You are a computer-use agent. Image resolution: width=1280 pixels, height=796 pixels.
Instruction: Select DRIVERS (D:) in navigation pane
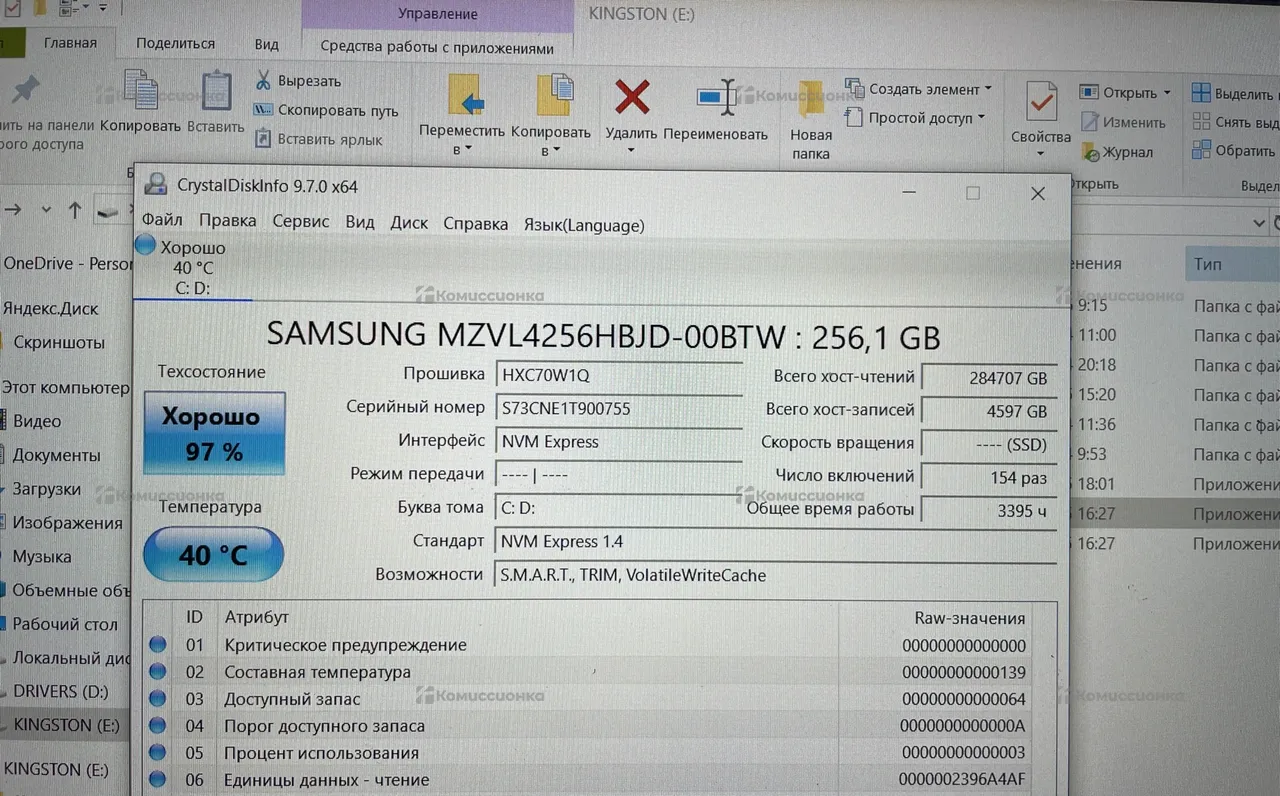point(59,691)
